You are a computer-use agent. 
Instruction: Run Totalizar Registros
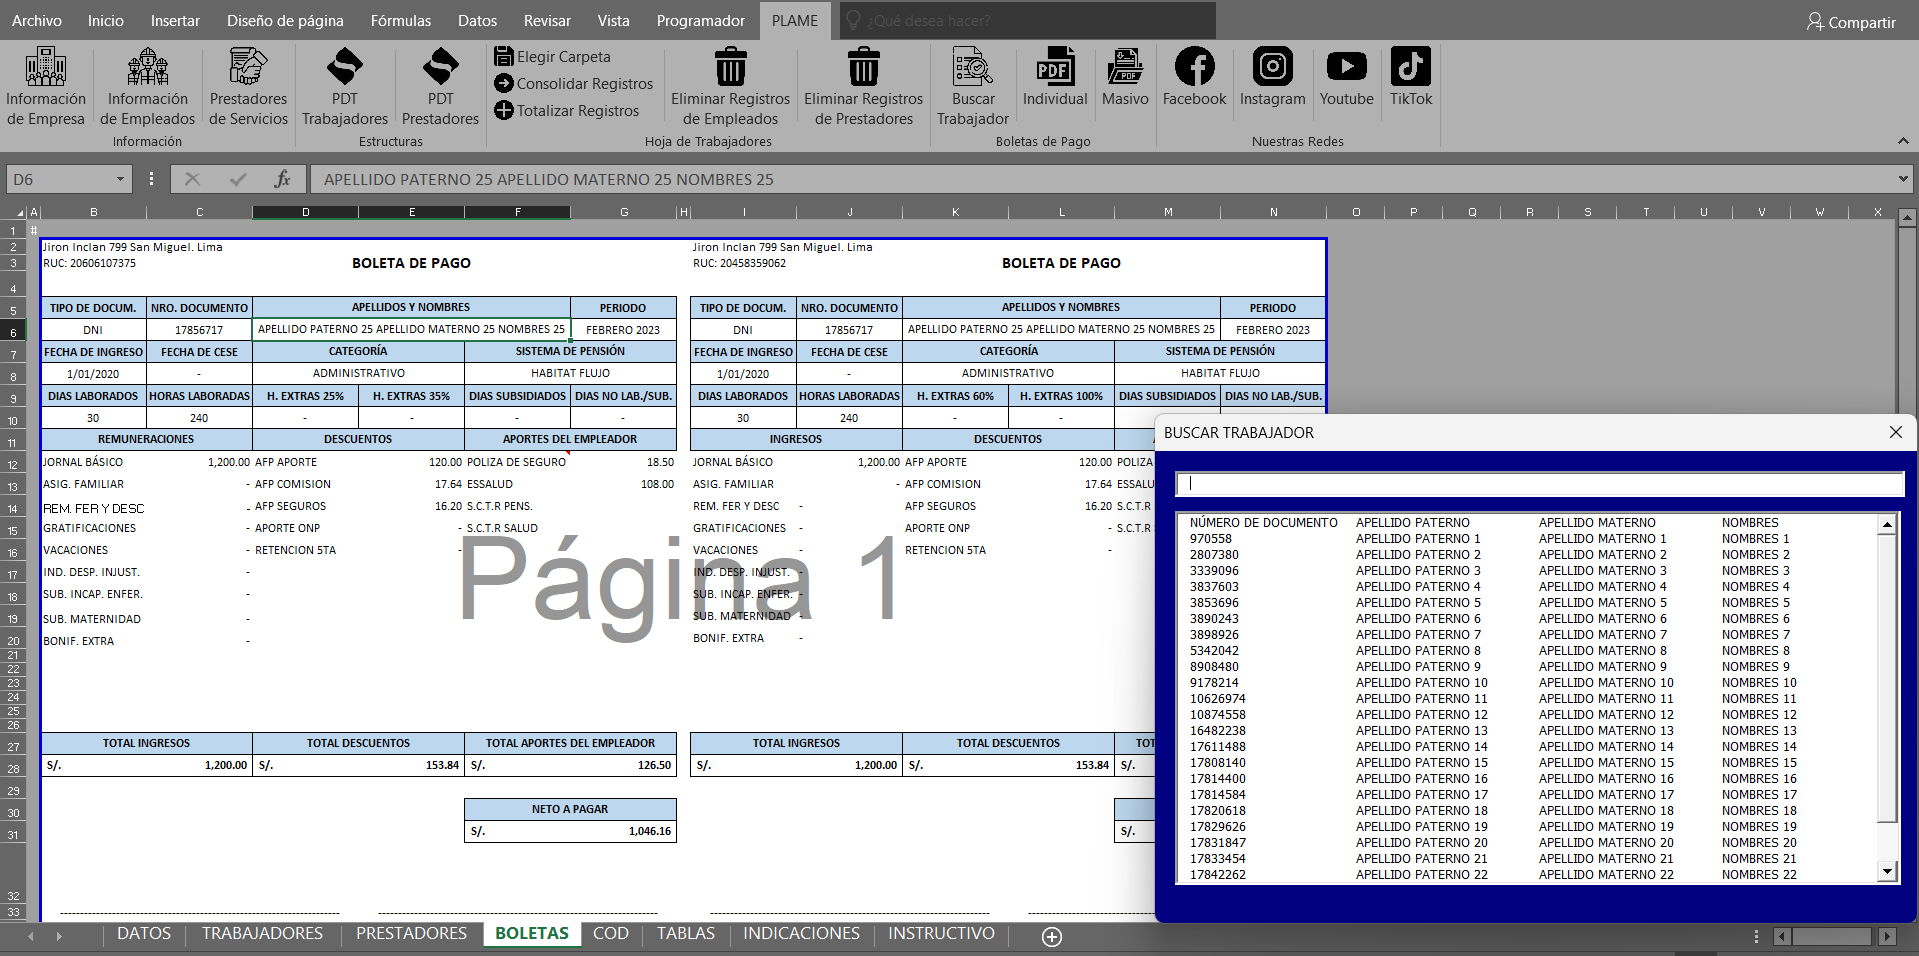coord(566,111)
